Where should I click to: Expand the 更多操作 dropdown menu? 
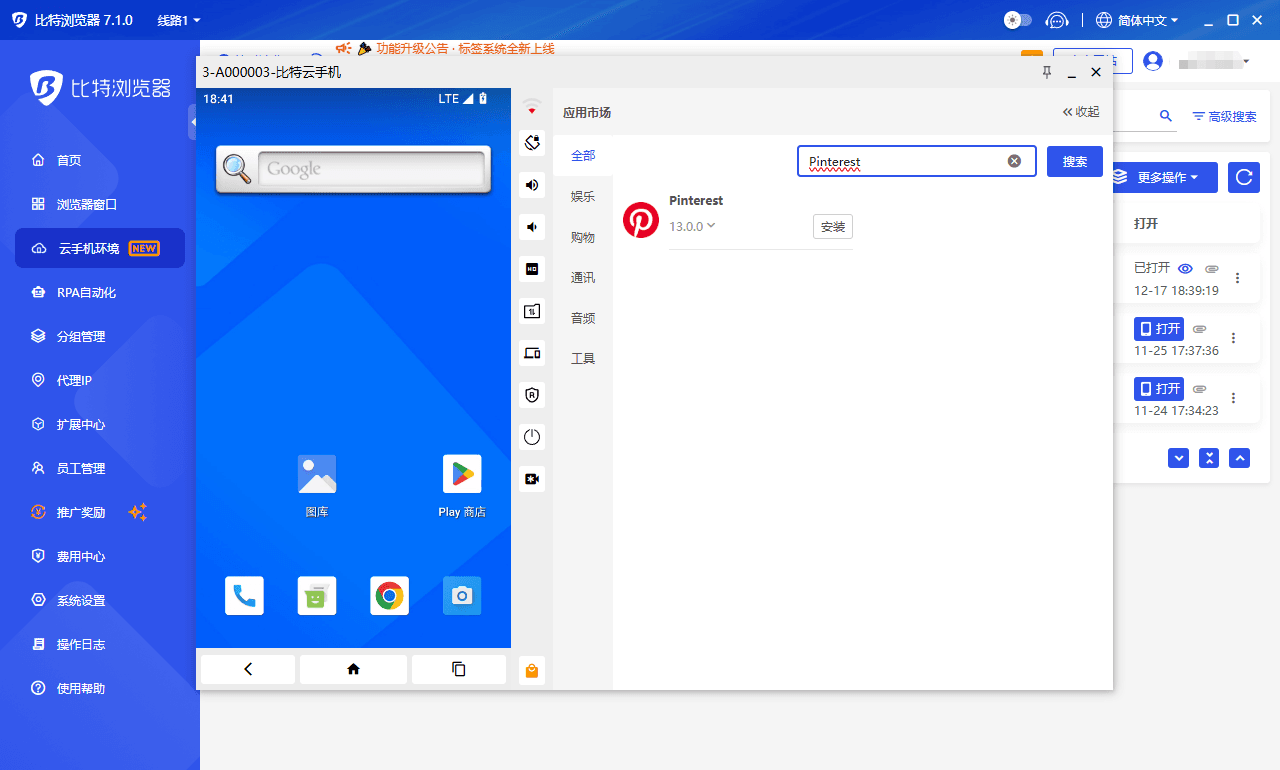click(x=1165, y=177)
